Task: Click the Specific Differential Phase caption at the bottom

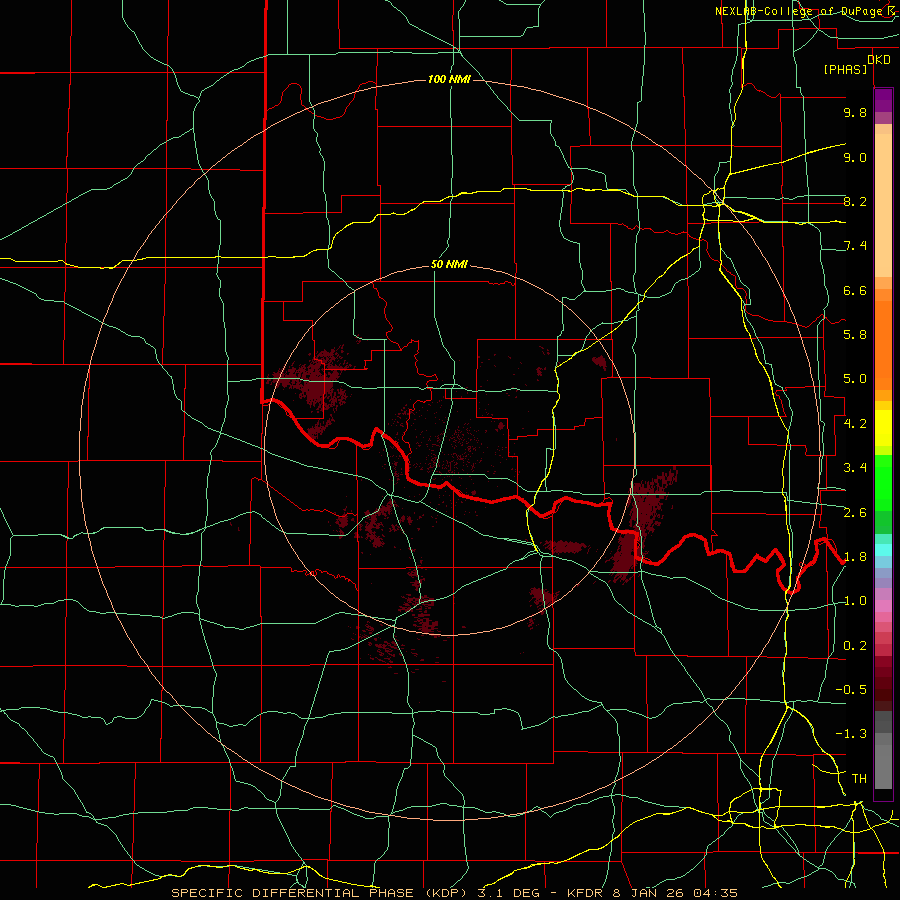Action: pos(454,893)
